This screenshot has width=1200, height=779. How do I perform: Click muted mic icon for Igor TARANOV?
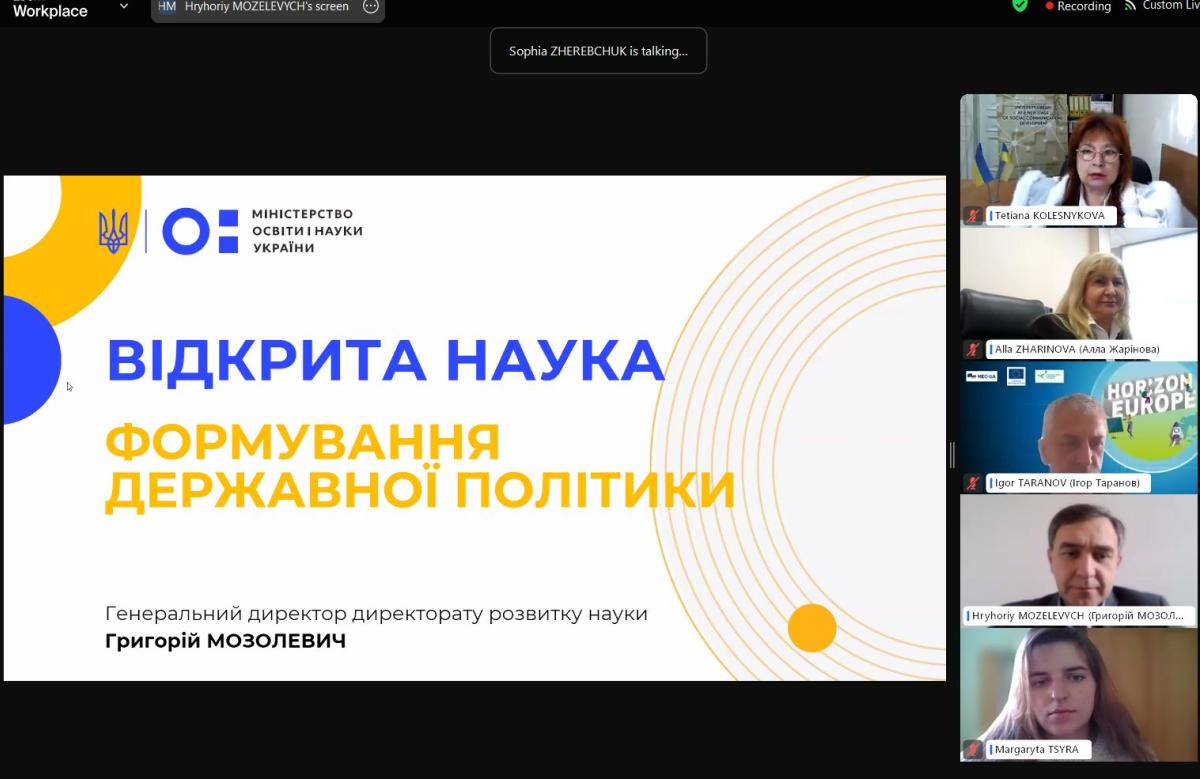pos(973,483)
